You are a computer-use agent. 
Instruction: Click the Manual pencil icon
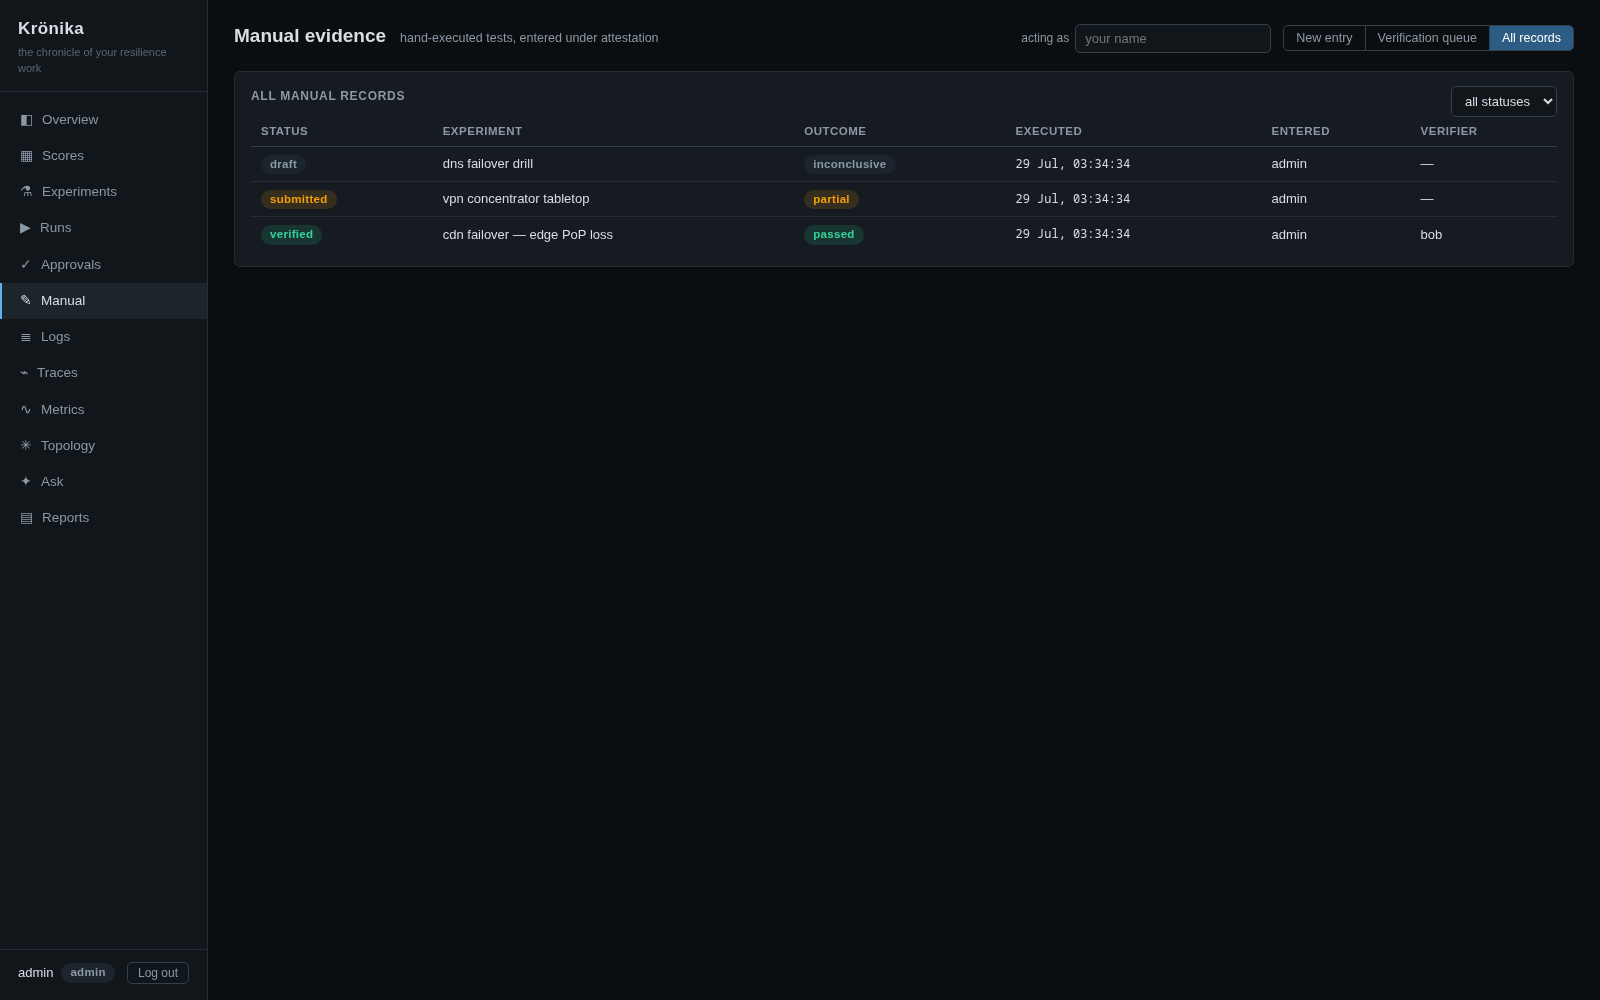[x=26, y=301]
